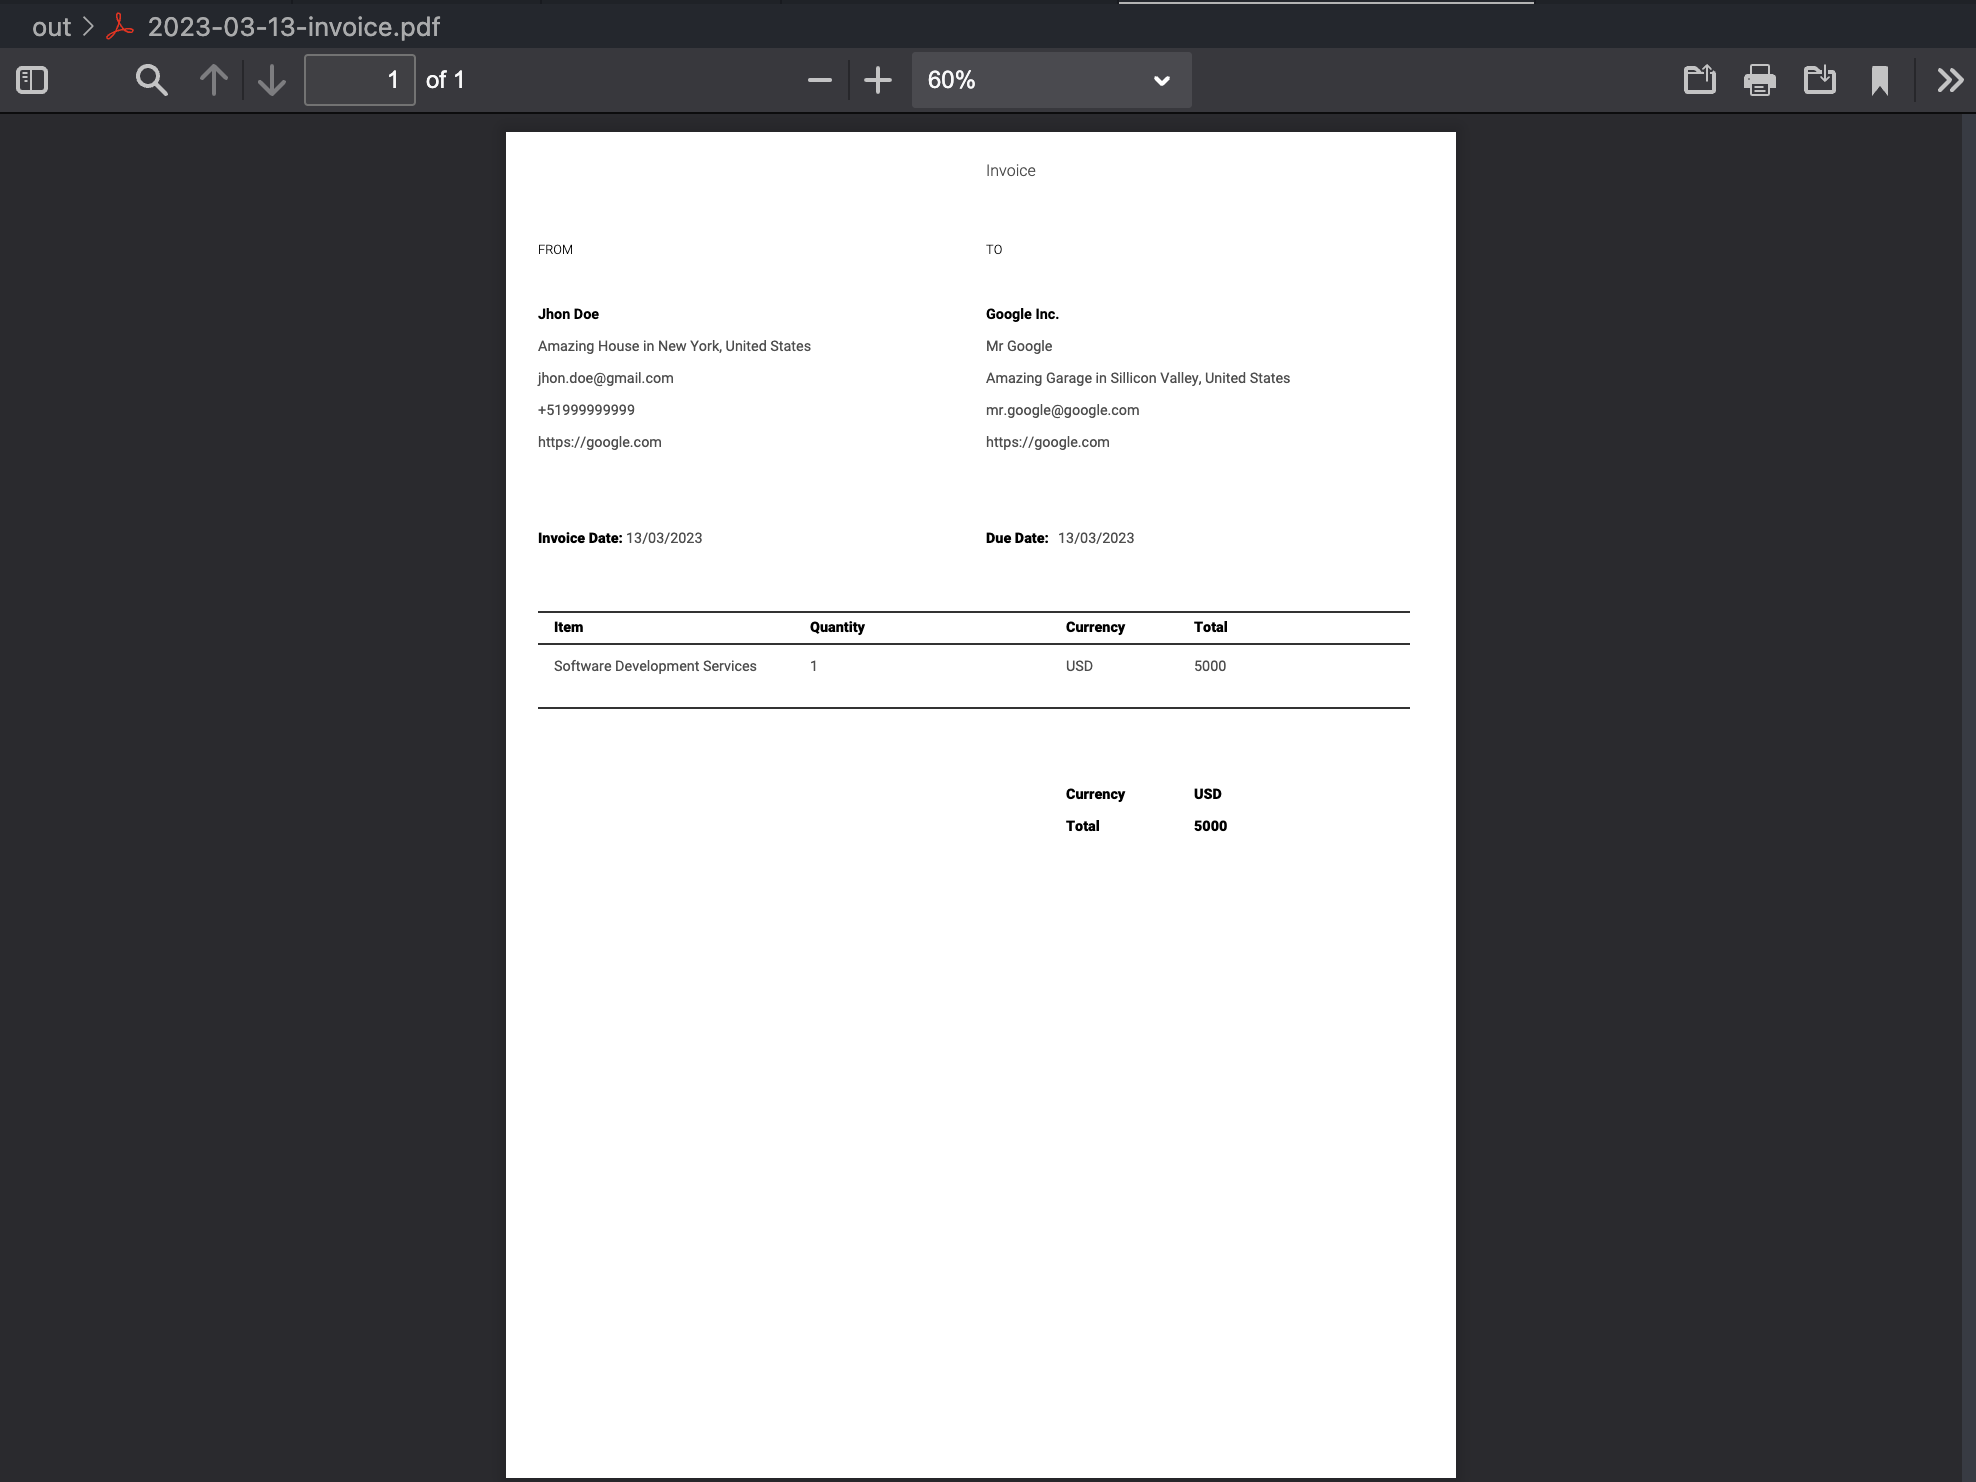1976x1482 pixels.
Task: Click the Software Development Services row
Action: click(x=655, y=666)
